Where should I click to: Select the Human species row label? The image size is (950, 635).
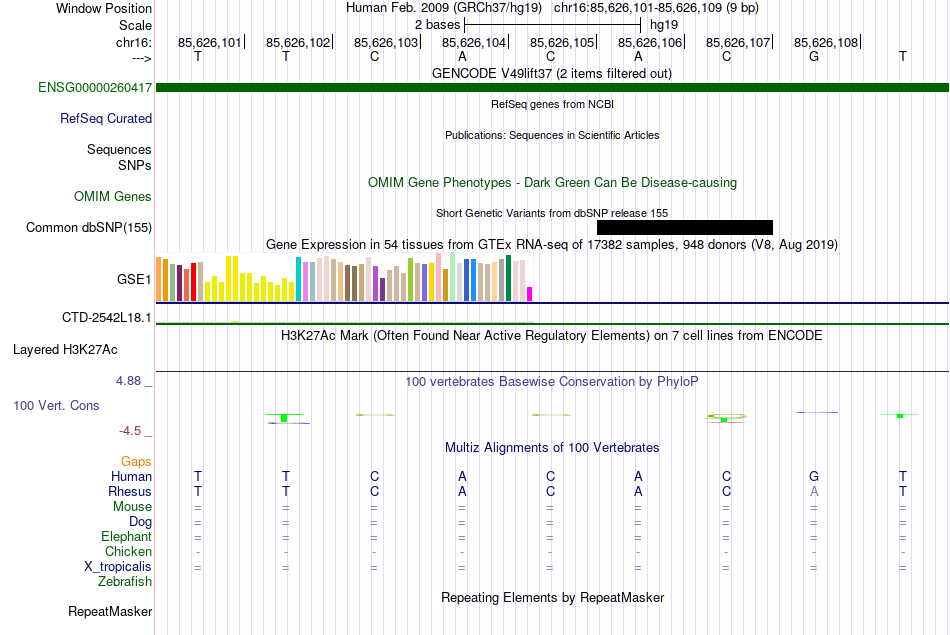pyautogui.click(x=131, y=477)
